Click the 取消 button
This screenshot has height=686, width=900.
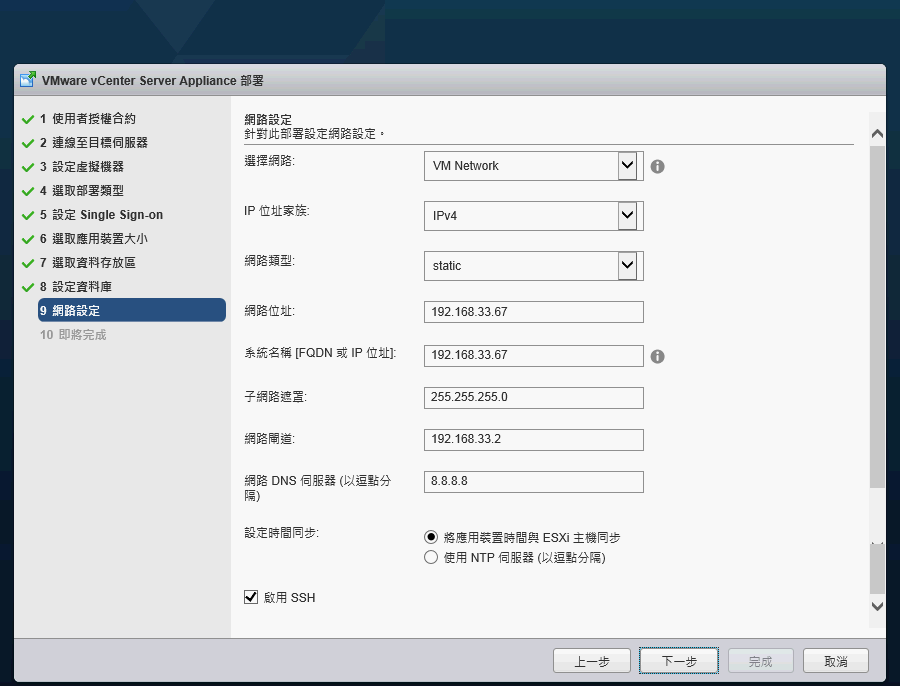point(835,661)
